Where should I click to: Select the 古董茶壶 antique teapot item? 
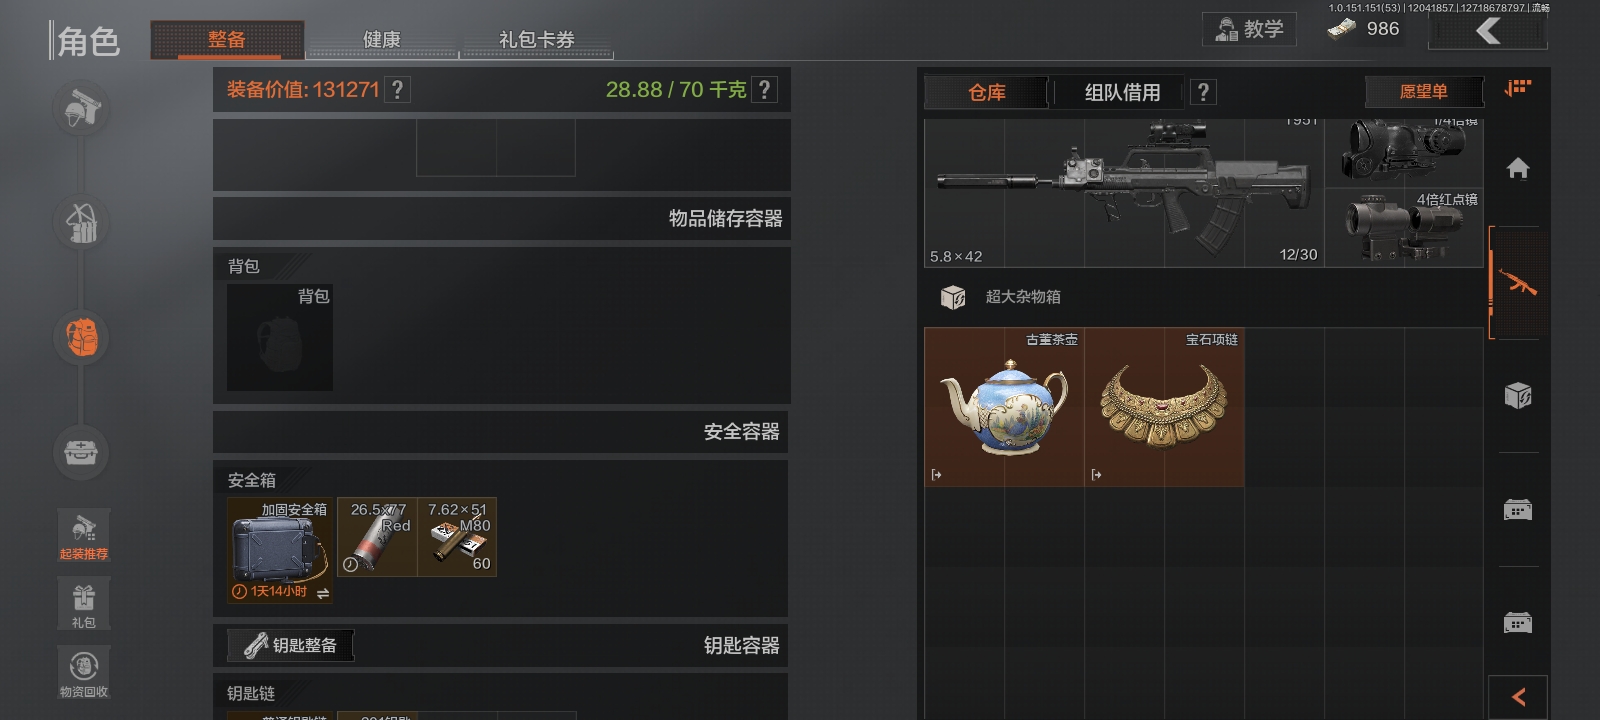click(1004, 407)
